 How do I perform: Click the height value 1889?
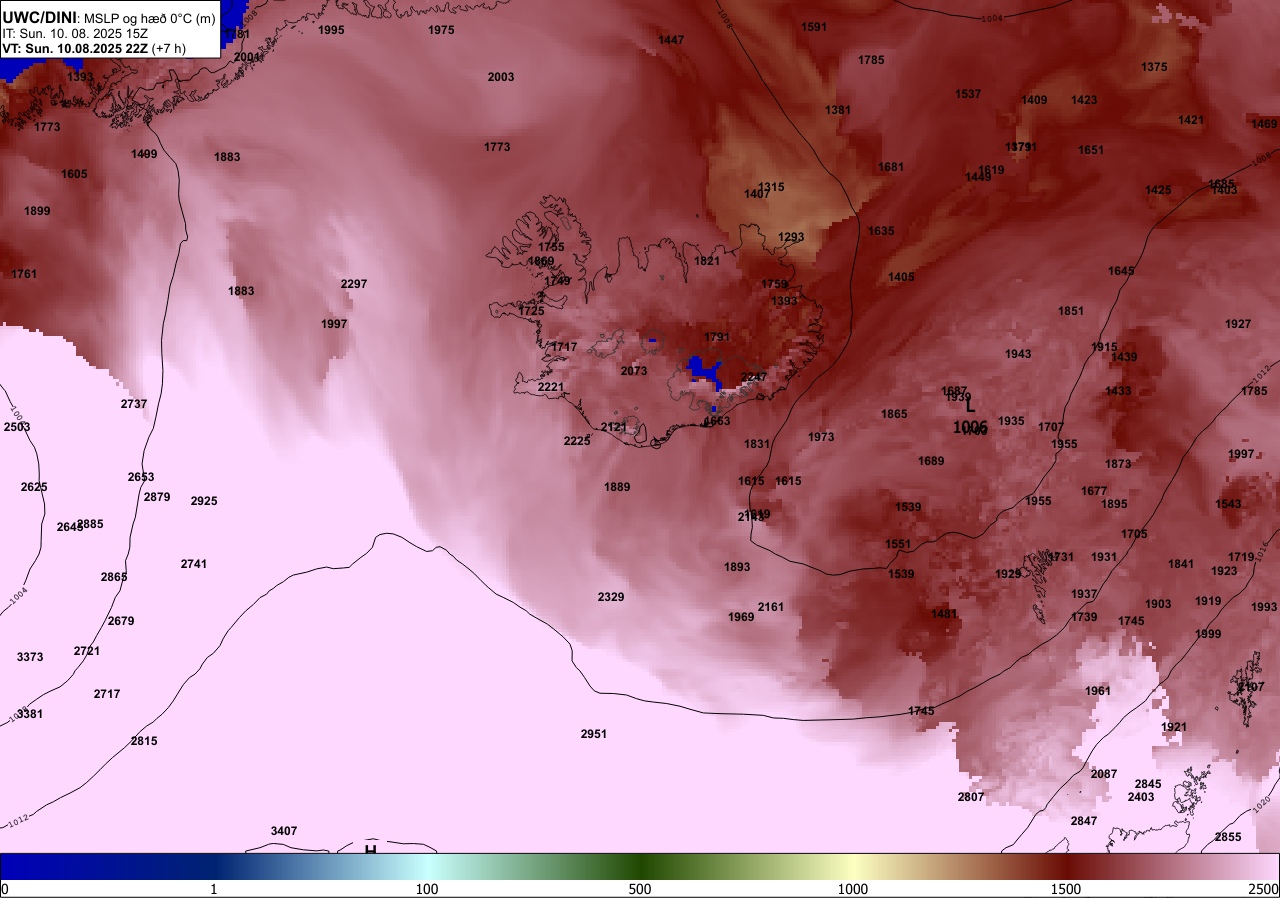coord(618,487)
